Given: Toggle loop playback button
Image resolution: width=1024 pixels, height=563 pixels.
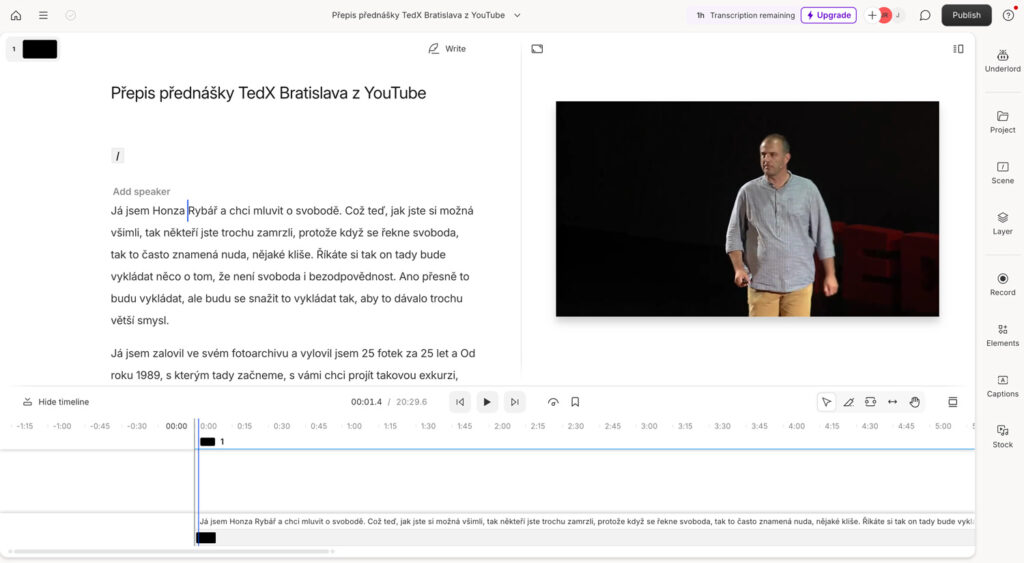Looking at the screenshot, I should tap(553, 402).
